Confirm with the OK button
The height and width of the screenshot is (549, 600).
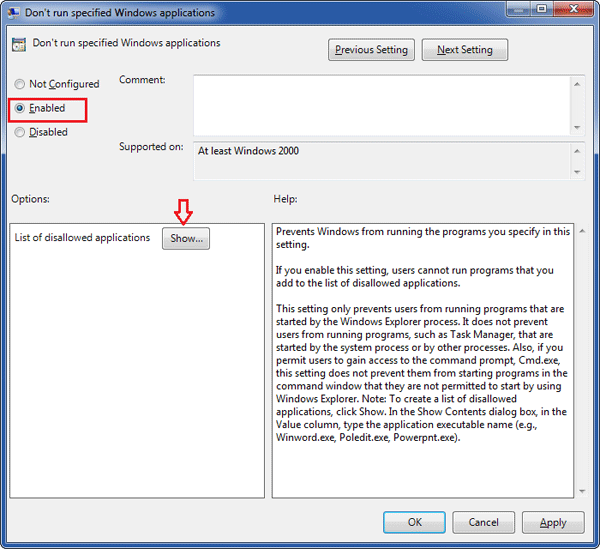[414, 522]
